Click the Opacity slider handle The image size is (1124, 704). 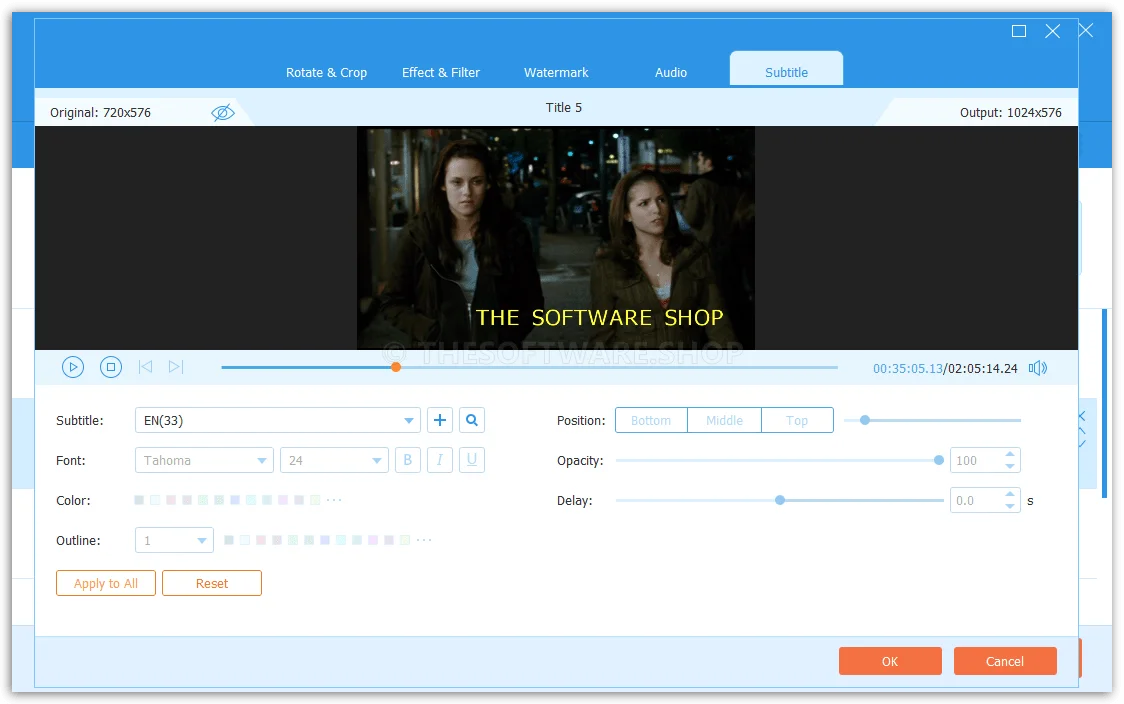point(939,460)
